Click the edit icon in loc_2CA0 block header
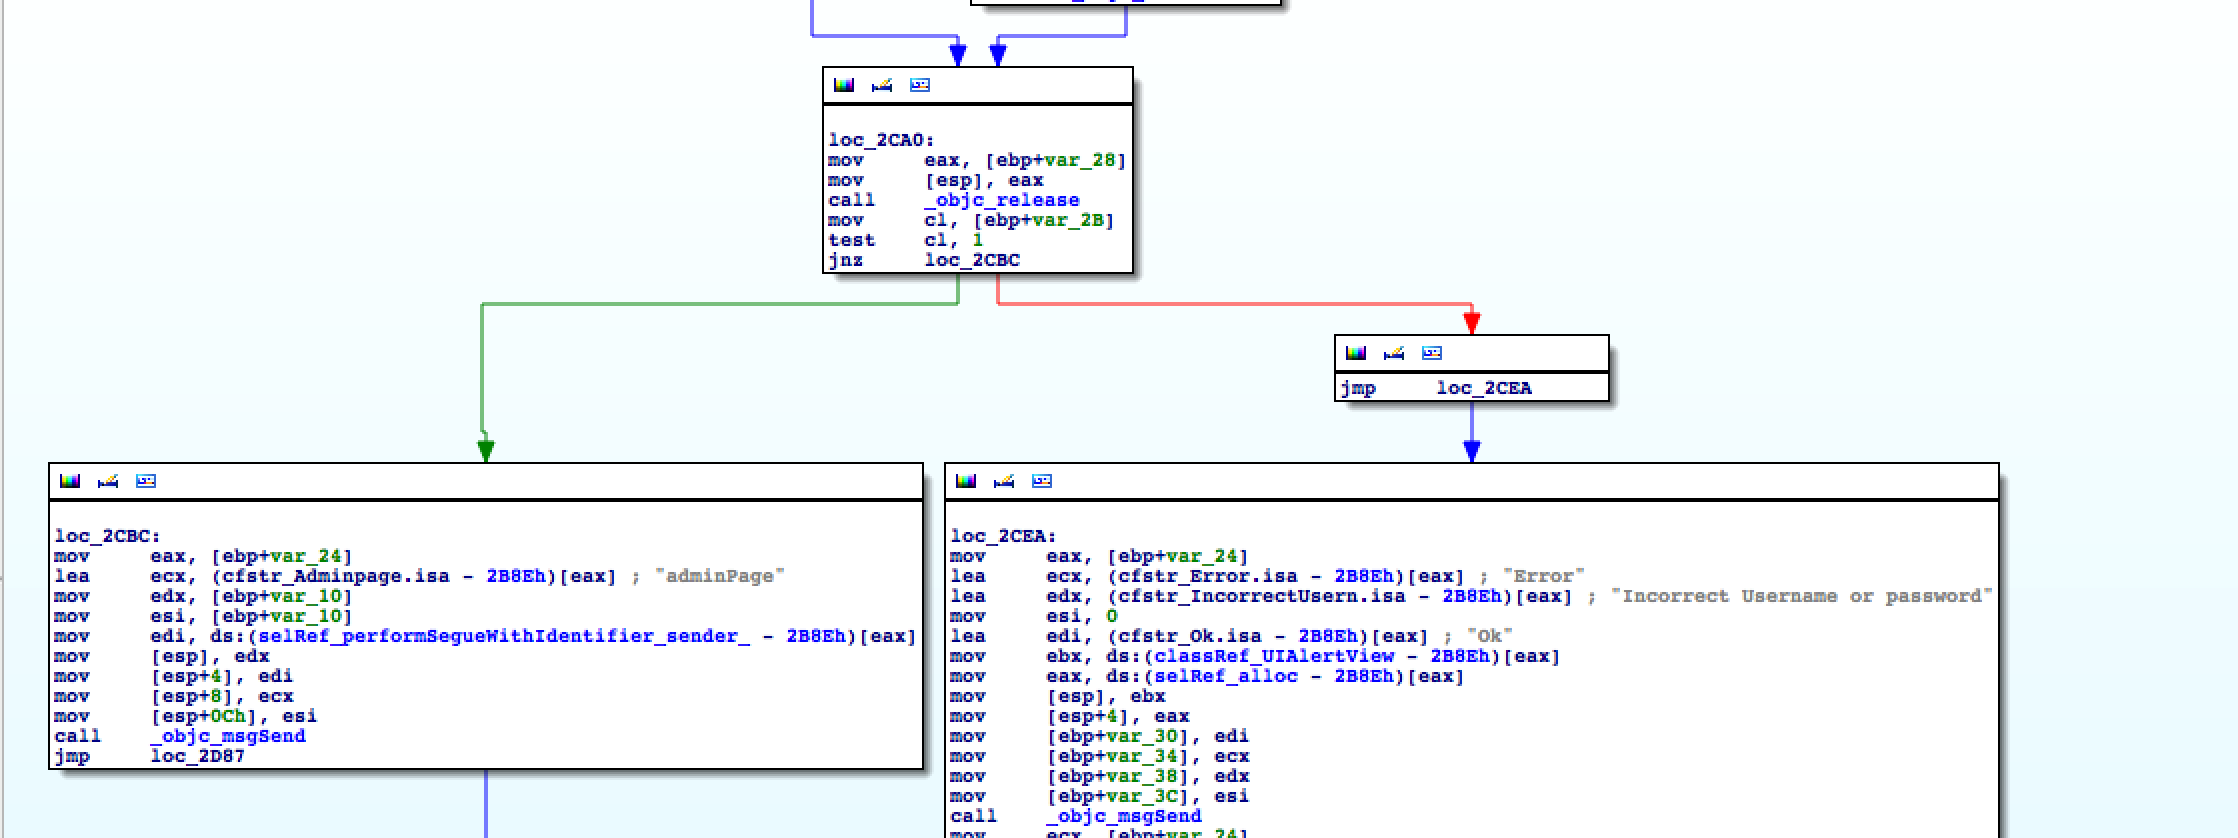 click(881, 85)
